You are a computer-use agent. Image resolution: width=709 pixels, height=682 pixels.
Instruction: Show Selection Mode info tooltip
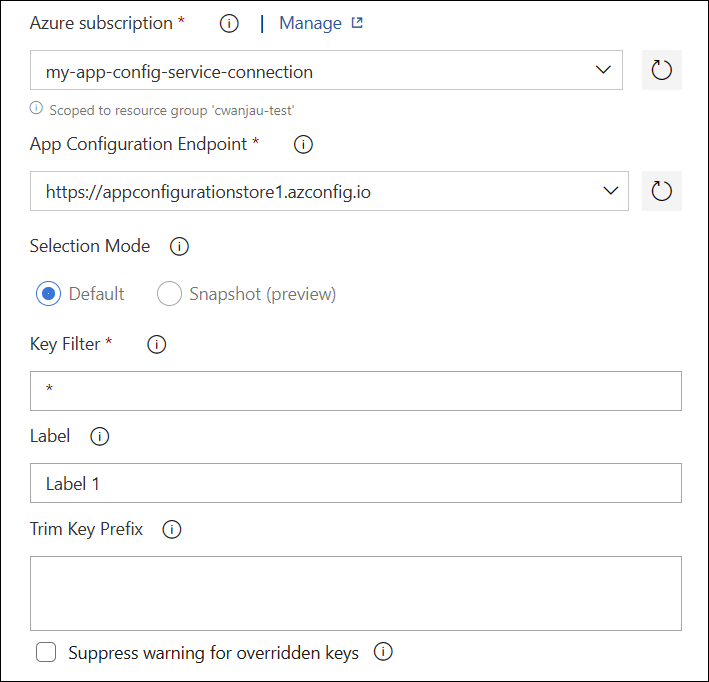(180, 246)
